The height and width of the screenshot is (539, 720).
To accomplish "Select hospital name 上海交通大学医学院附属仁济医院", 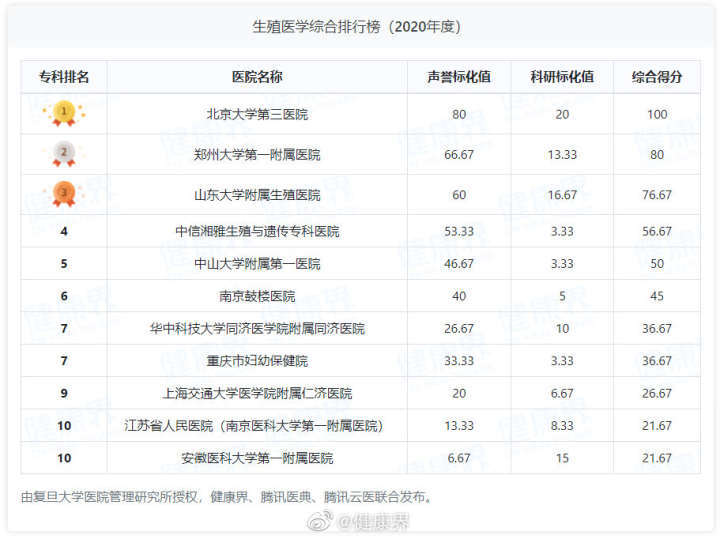I will pyautogui.click(x=257, y=393).
